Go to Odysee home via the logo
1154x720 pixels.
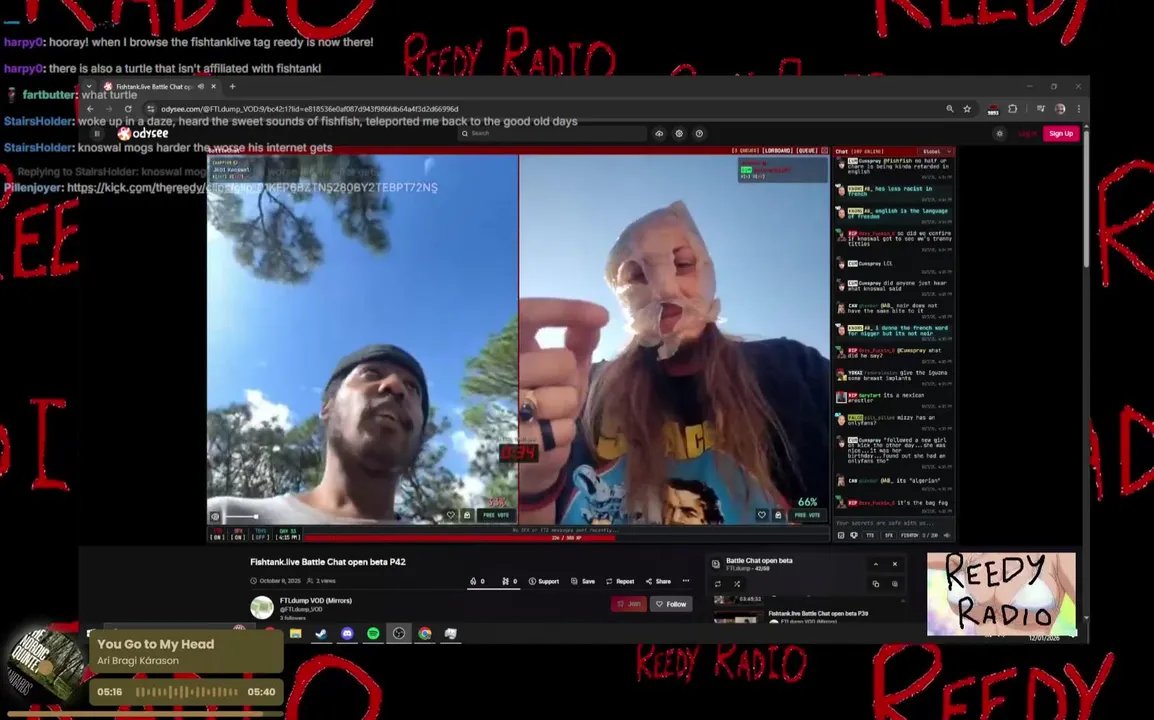click(x=144, y=133)
